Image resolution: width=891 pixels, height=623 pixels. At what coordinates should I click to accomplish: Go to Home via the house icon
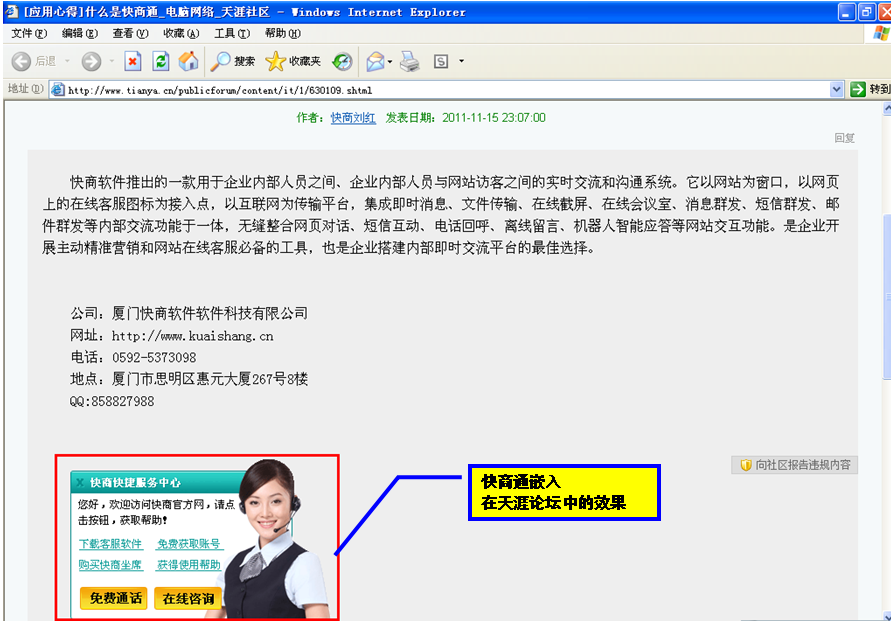pyautogui.click(x=188, y=62)
